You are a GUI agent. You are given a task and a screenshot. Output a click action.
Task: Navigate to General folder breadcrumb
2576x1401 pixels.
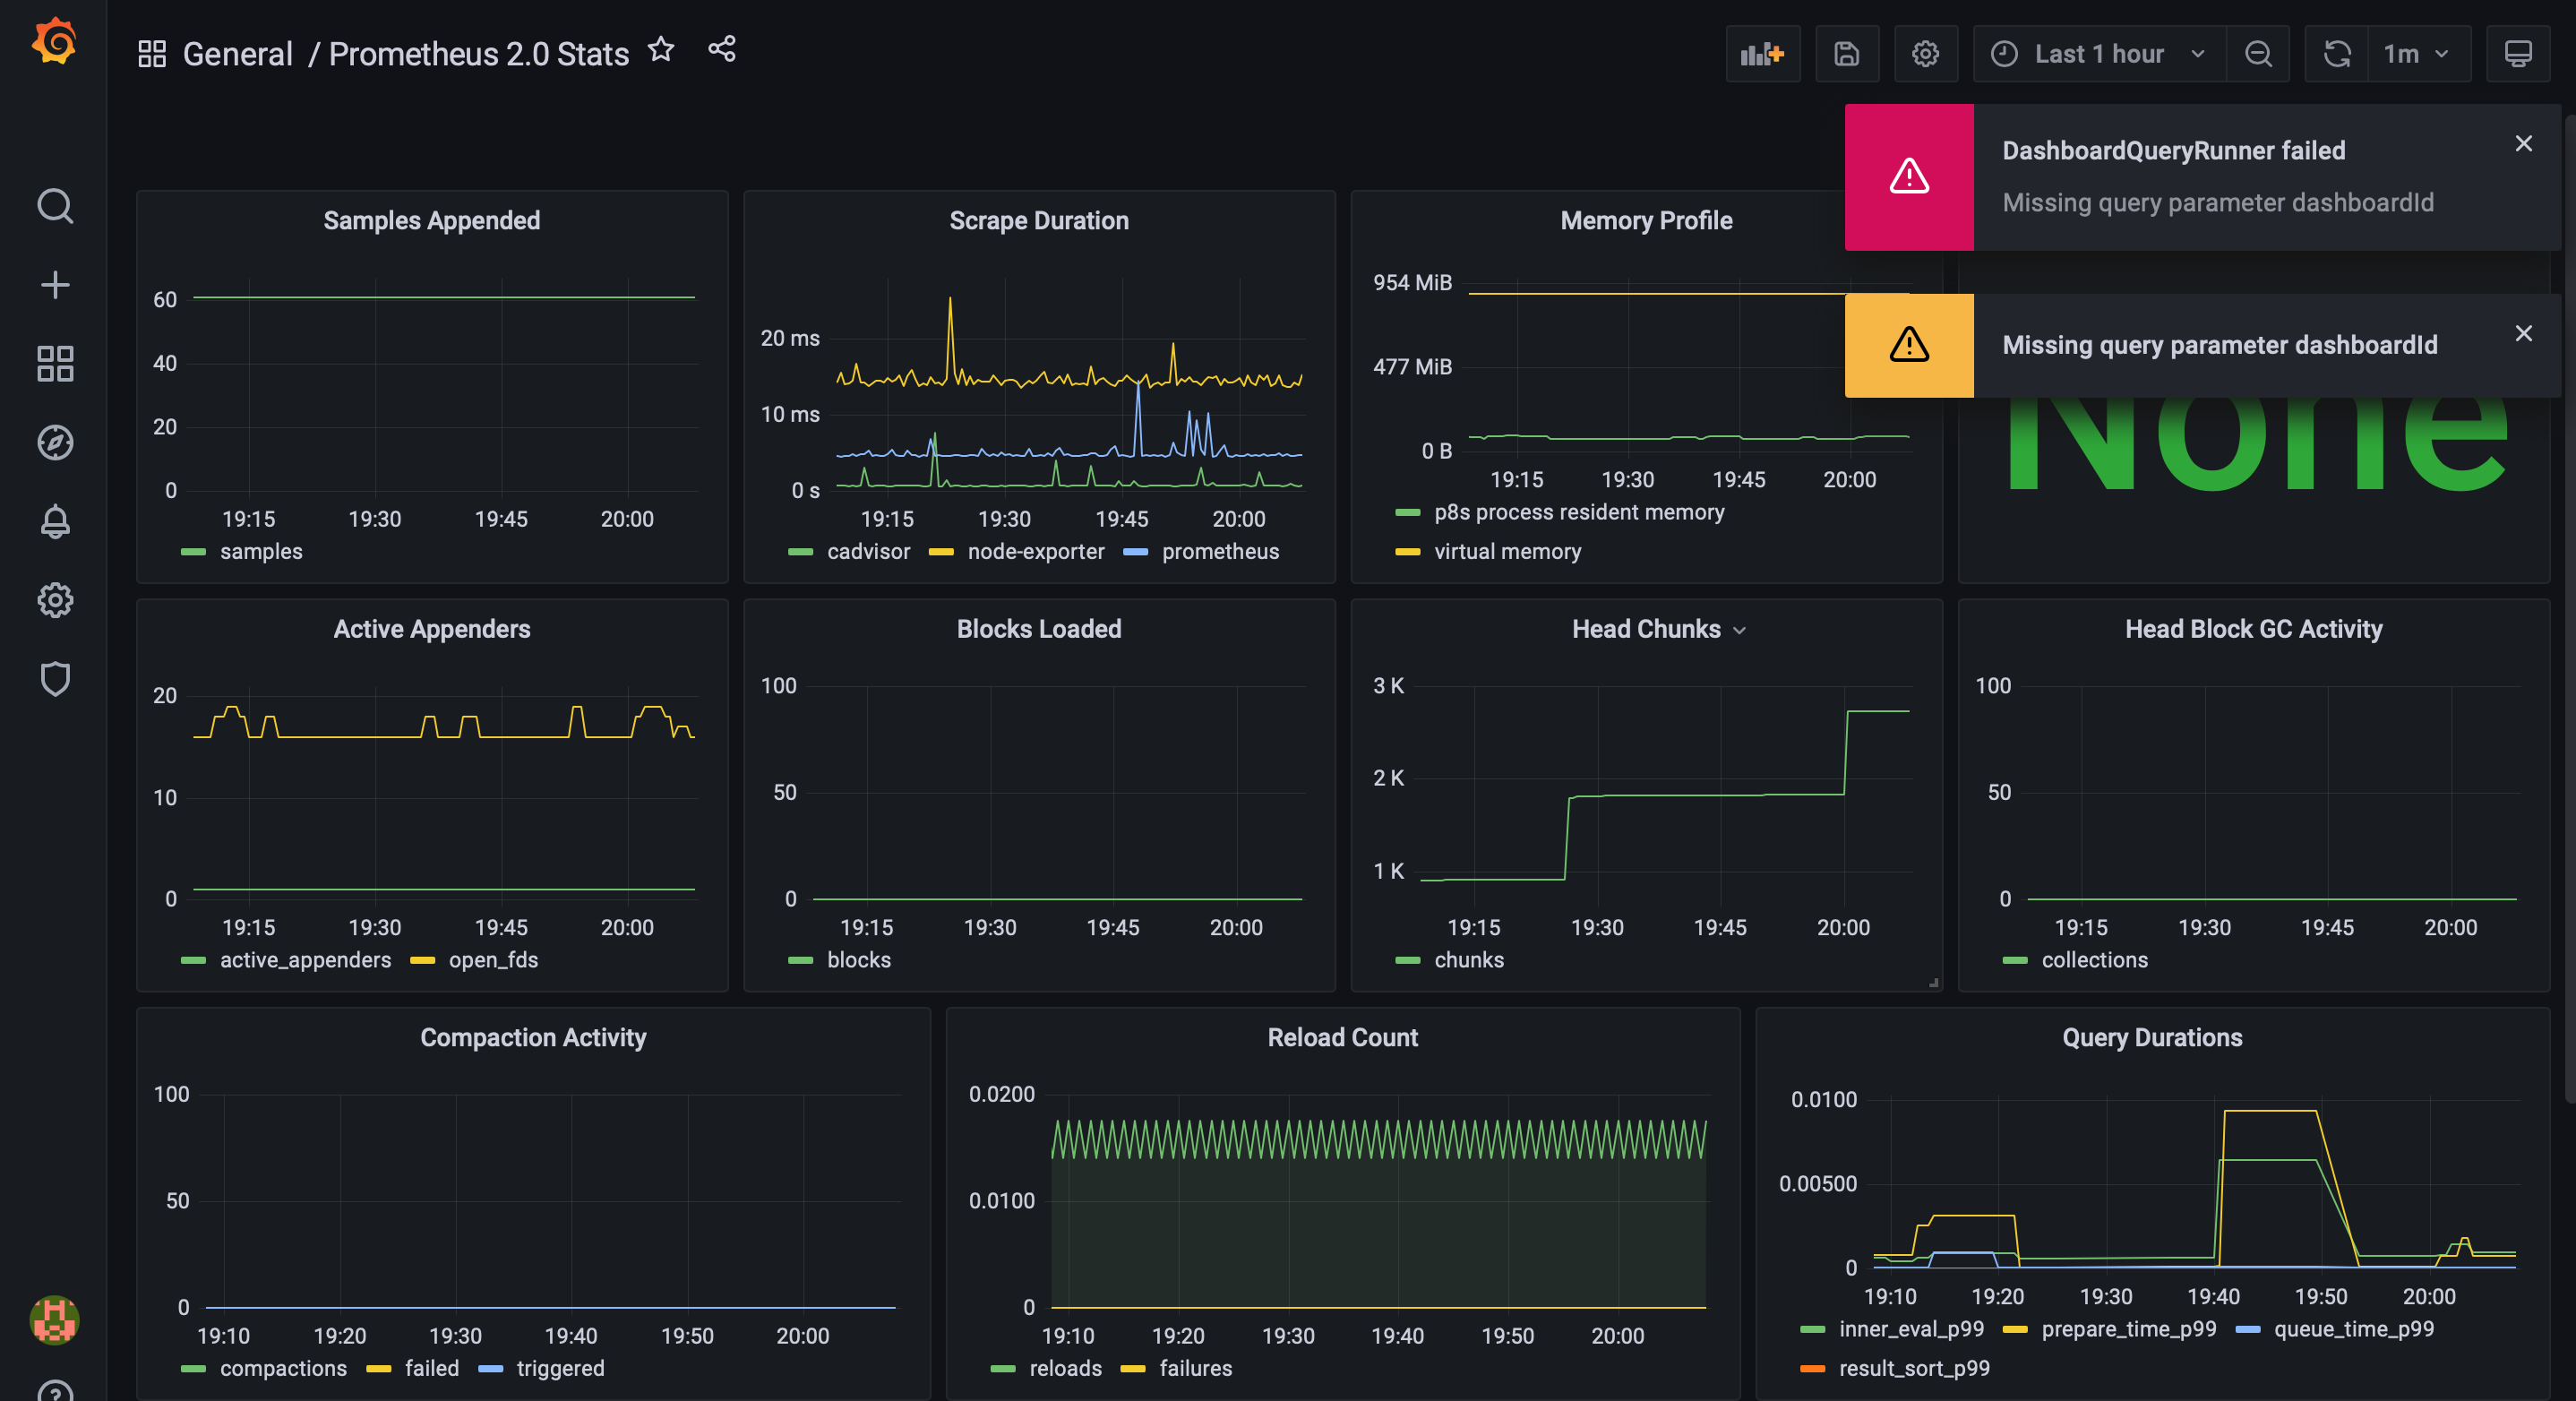(237, 54)
